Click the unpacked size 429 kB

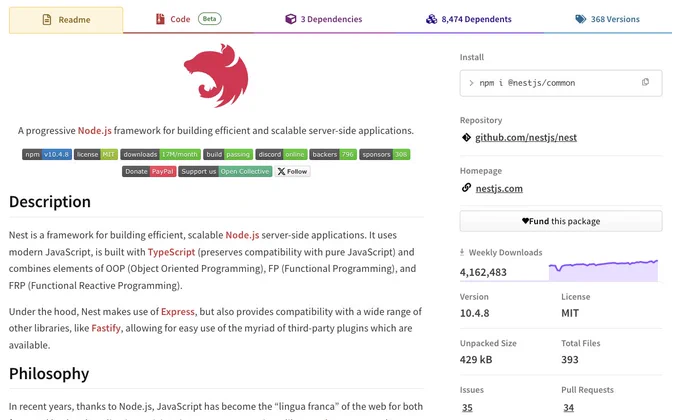476,360
